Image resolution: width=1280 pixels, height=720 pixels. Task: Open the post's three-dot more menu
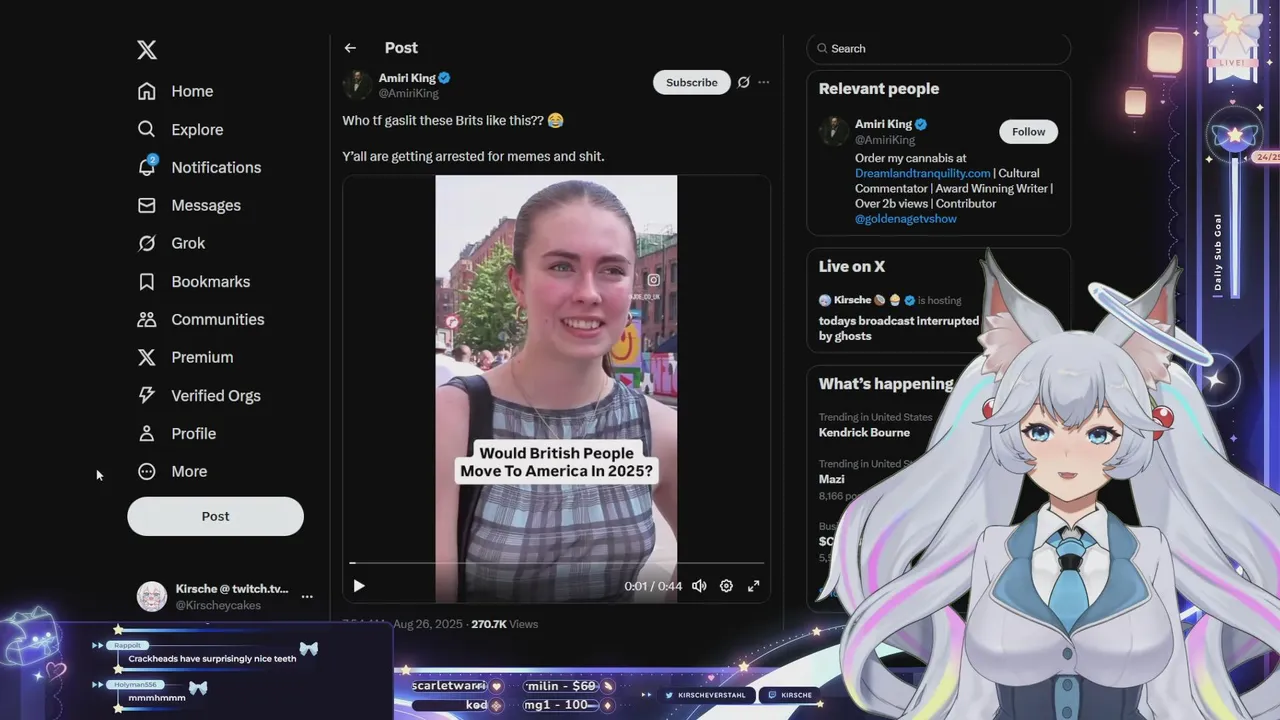point(764,82)
